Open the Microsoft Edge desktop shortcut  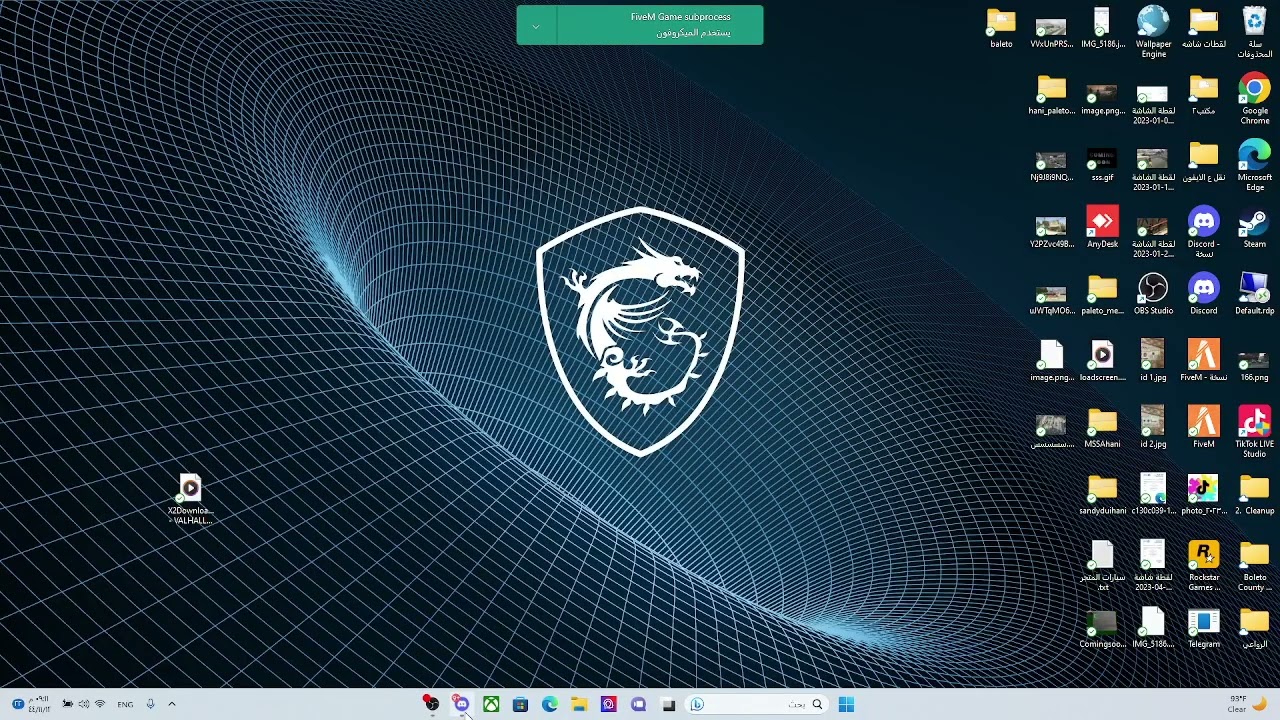click(1254, 165)
